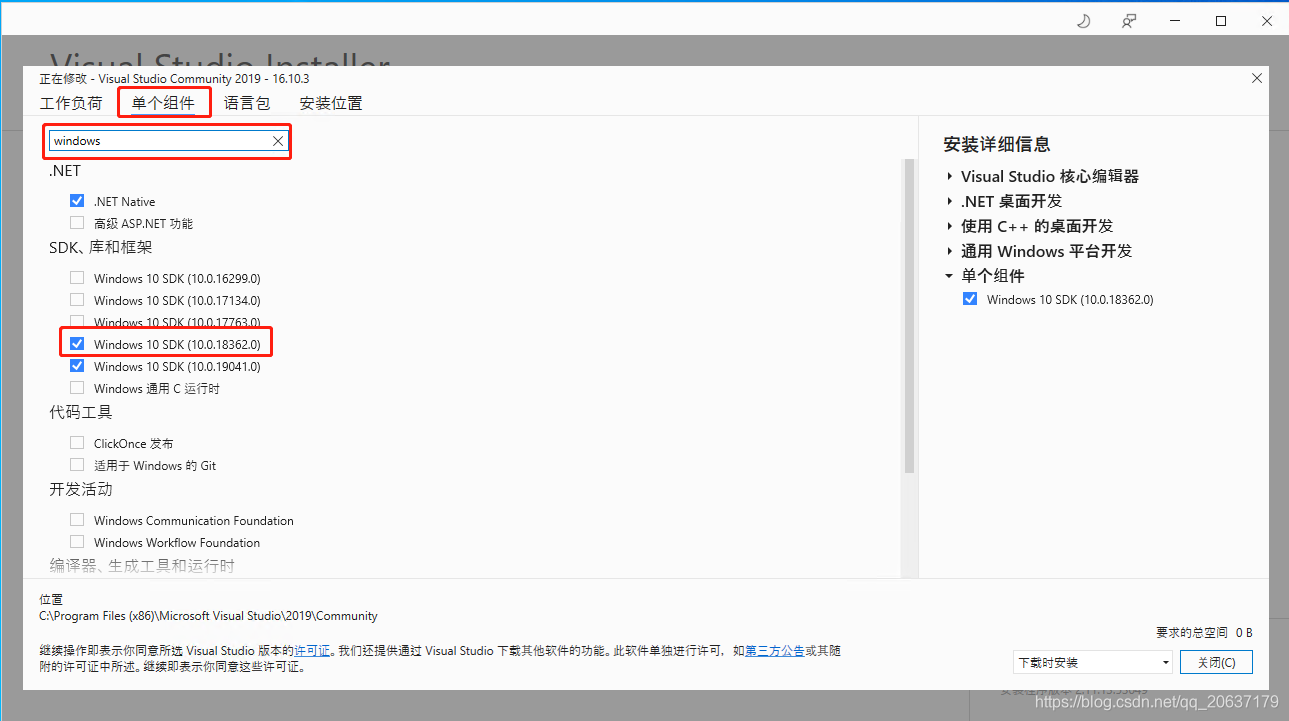Check Windows 10 SDK (10.0.17134.0)
Image resolution: width=1289 pixels, height=721 pixels.
[x=77, y=300]
